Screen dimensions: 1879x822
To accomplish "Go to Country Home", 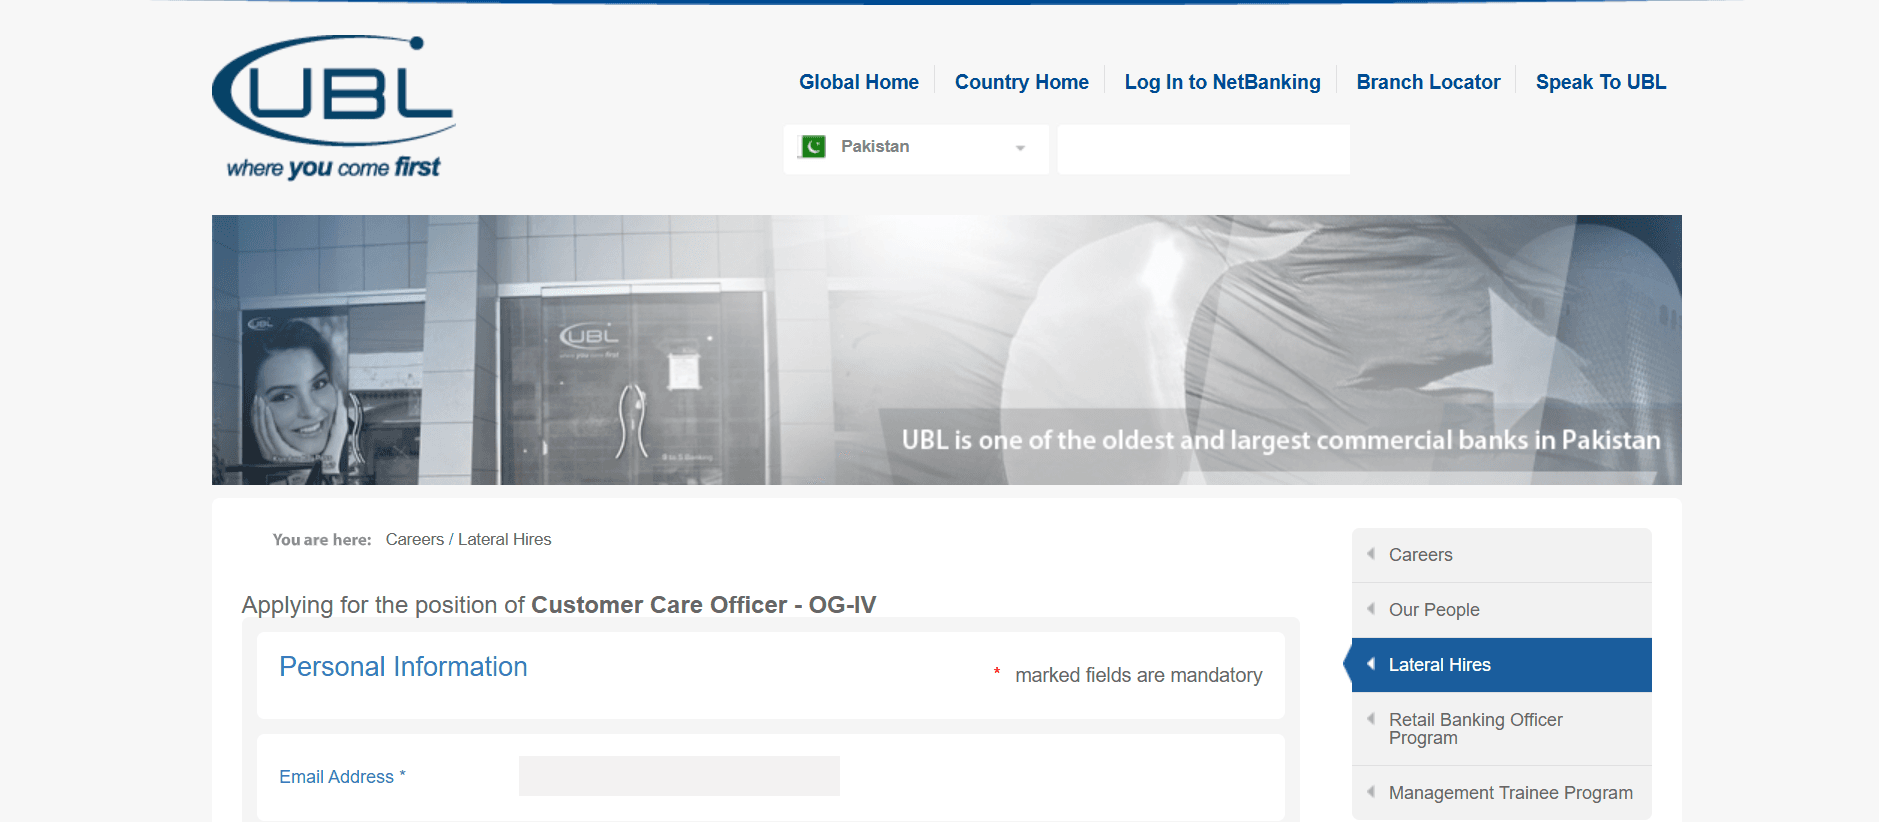I will [1021, 82].
